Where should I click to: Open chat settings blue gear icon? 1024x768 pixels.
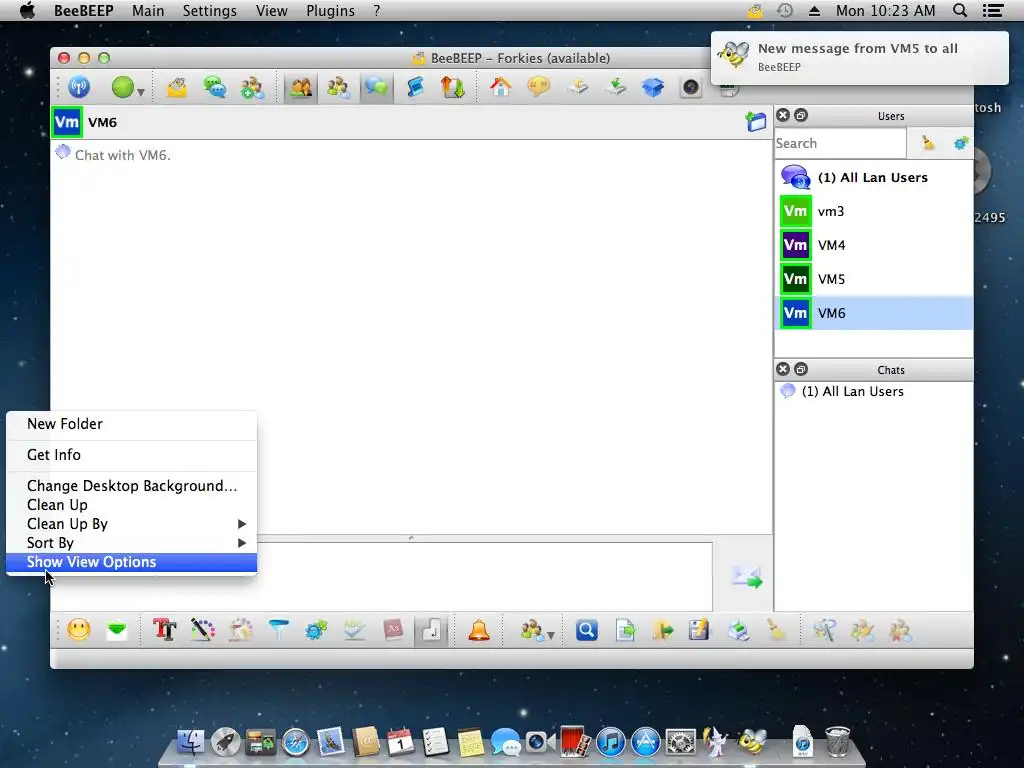point(316,630)
